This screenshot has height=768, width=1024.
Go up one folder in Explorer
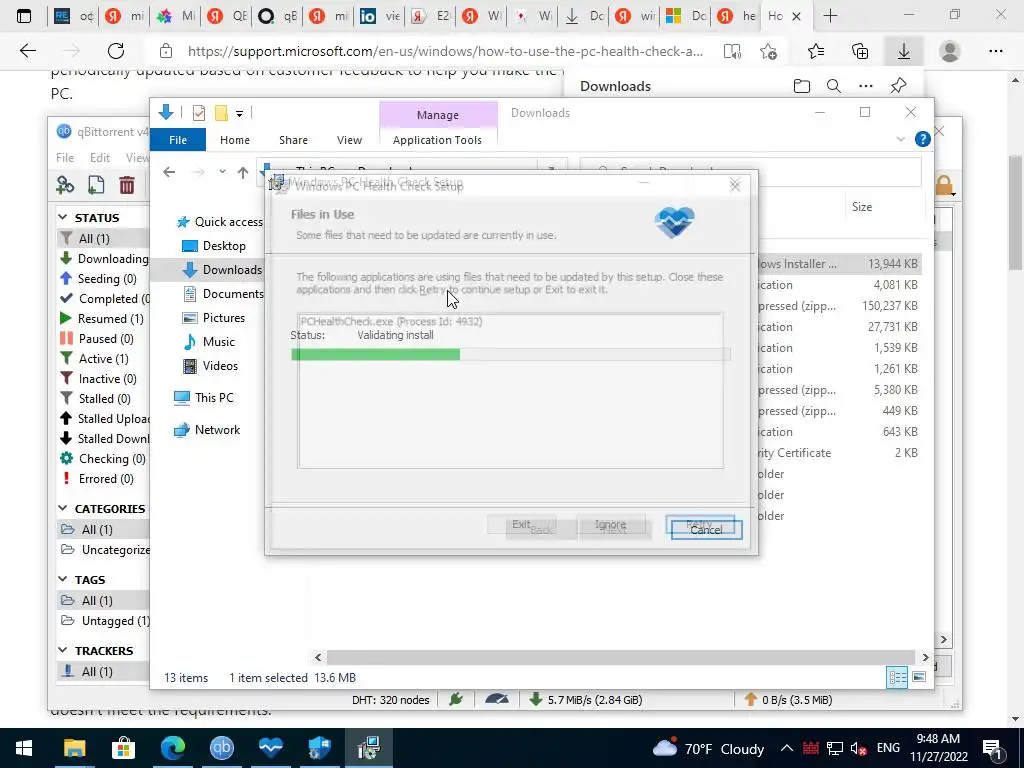[x=243, y=172]
